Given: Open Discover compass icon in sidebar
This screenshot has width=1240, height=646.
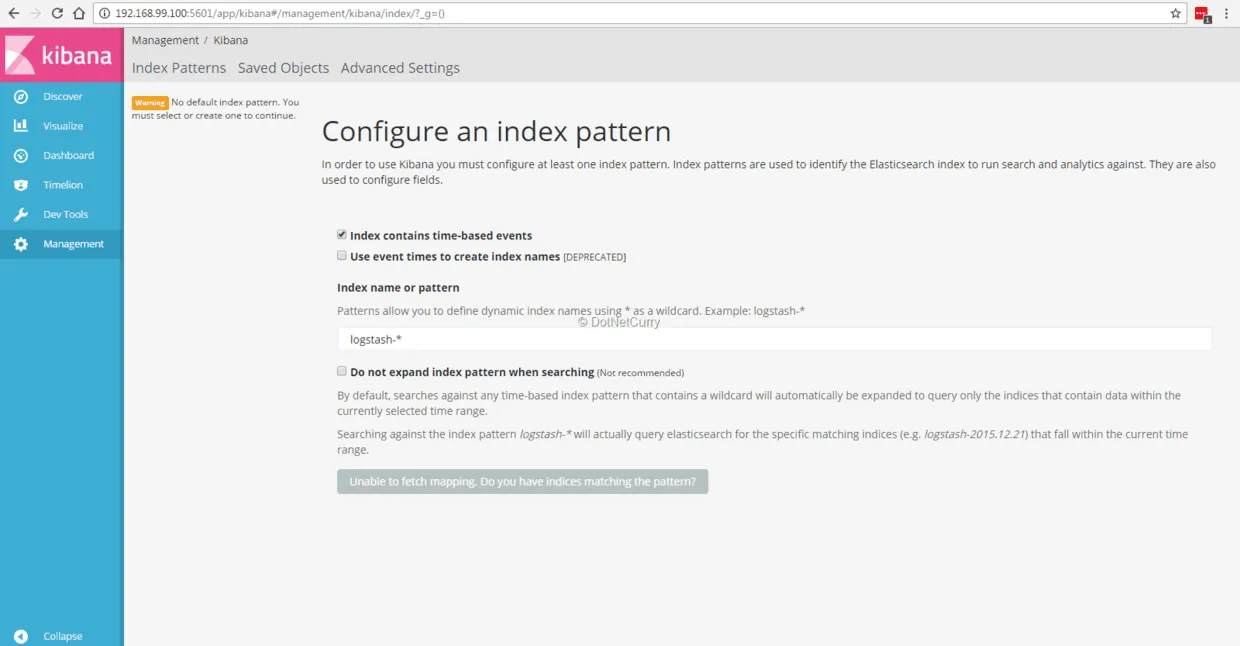Looking at the screenshot, I should click(20, 97).
